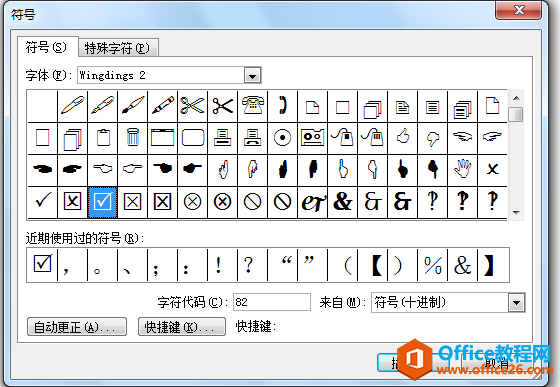Pick the bold prohibition sign symbol
Viewport: 560px width, 387px height.
282,202
